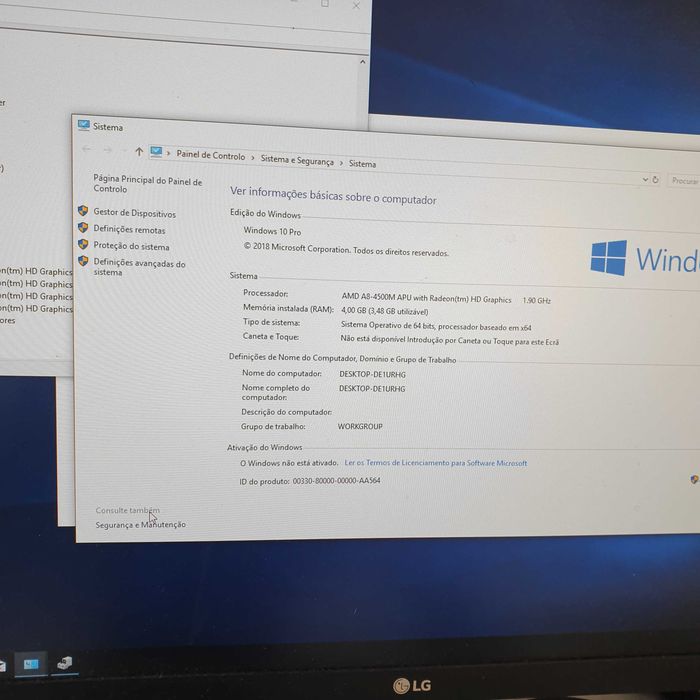700x700 pixels.
Task: Select O Windows não está ativado text
Action: pos(289,463)
